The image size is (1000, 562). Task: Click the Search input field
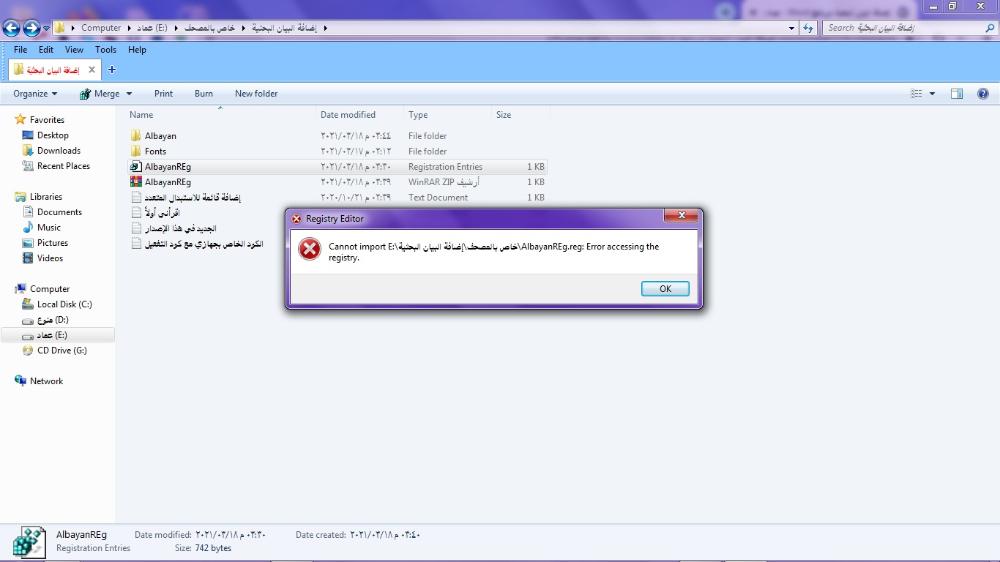pos(902,28)
